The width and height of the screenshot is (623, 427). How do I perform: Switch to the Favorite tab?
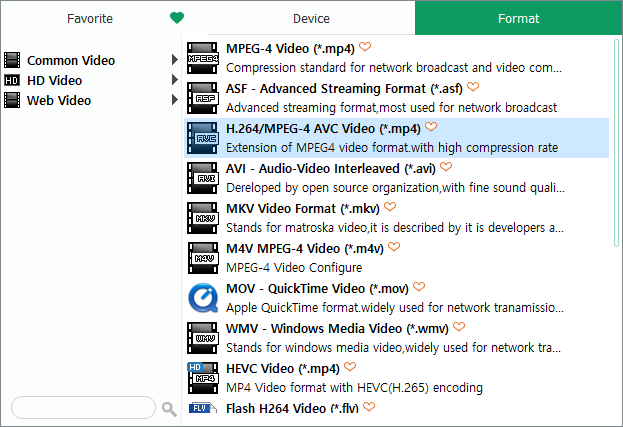(x=90, y=18)
